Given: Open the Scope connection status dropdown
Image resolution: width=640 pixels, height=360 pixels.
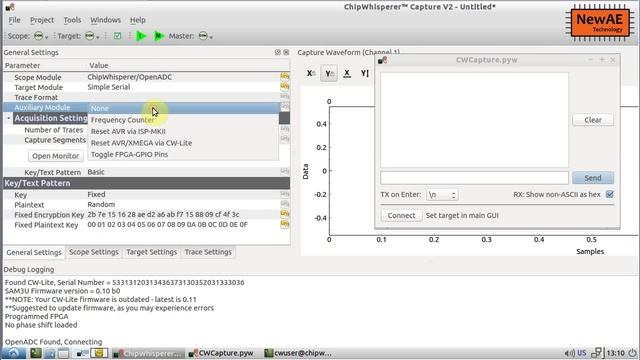Looking at the screenshot, I should tap(40, 36).
